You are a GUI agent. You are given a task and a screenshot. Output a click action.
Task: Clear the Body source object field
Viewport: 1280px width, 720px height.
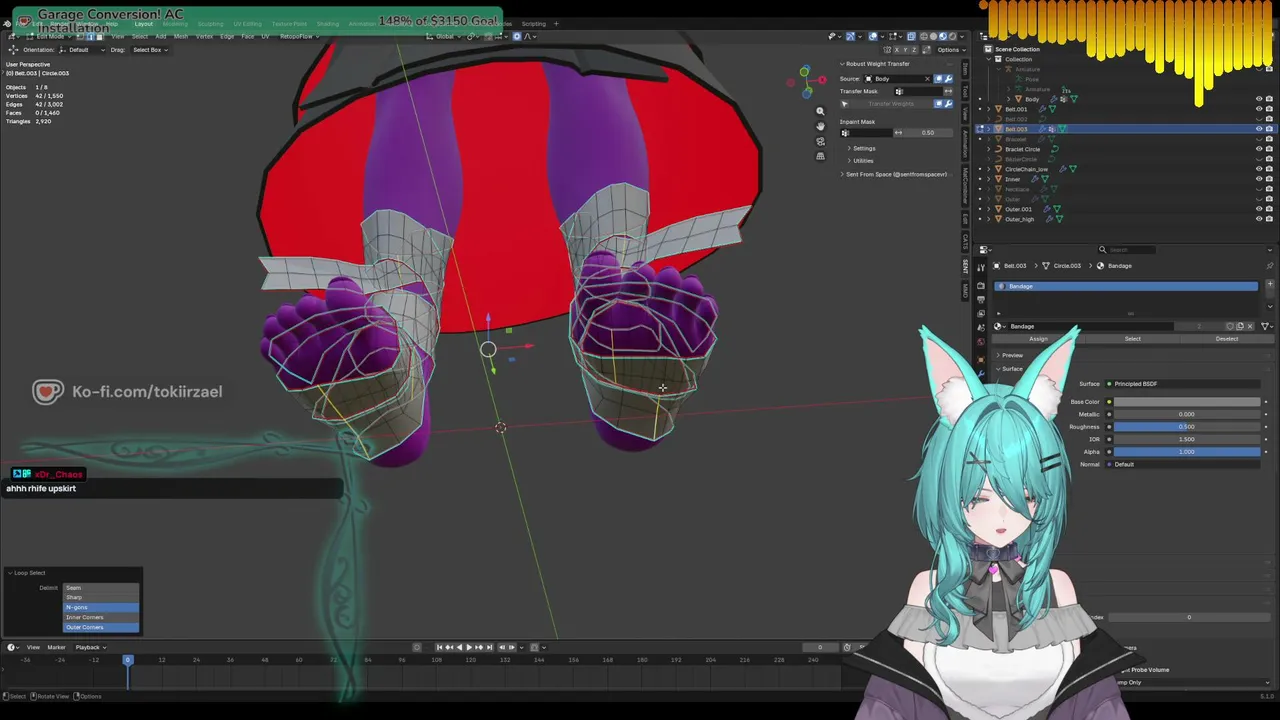point(927,79)
